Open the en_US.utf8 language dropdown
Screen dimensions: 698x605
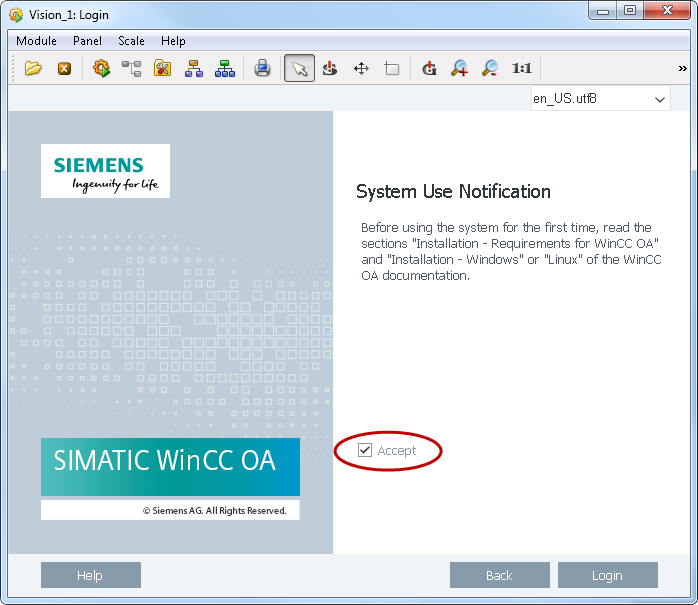600,99
